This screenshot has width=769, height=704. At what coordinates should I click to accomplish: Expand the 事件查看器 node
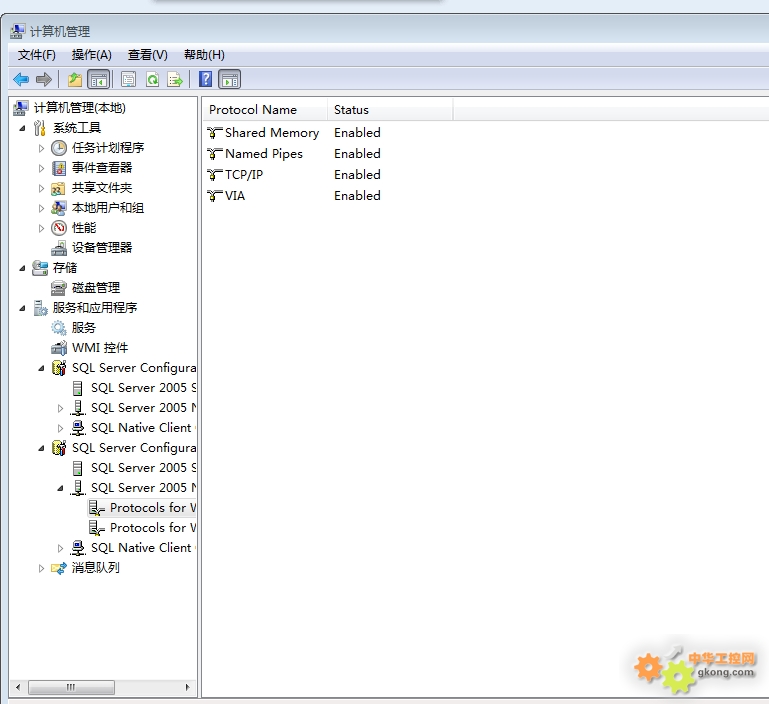click(x=41, y=168)
